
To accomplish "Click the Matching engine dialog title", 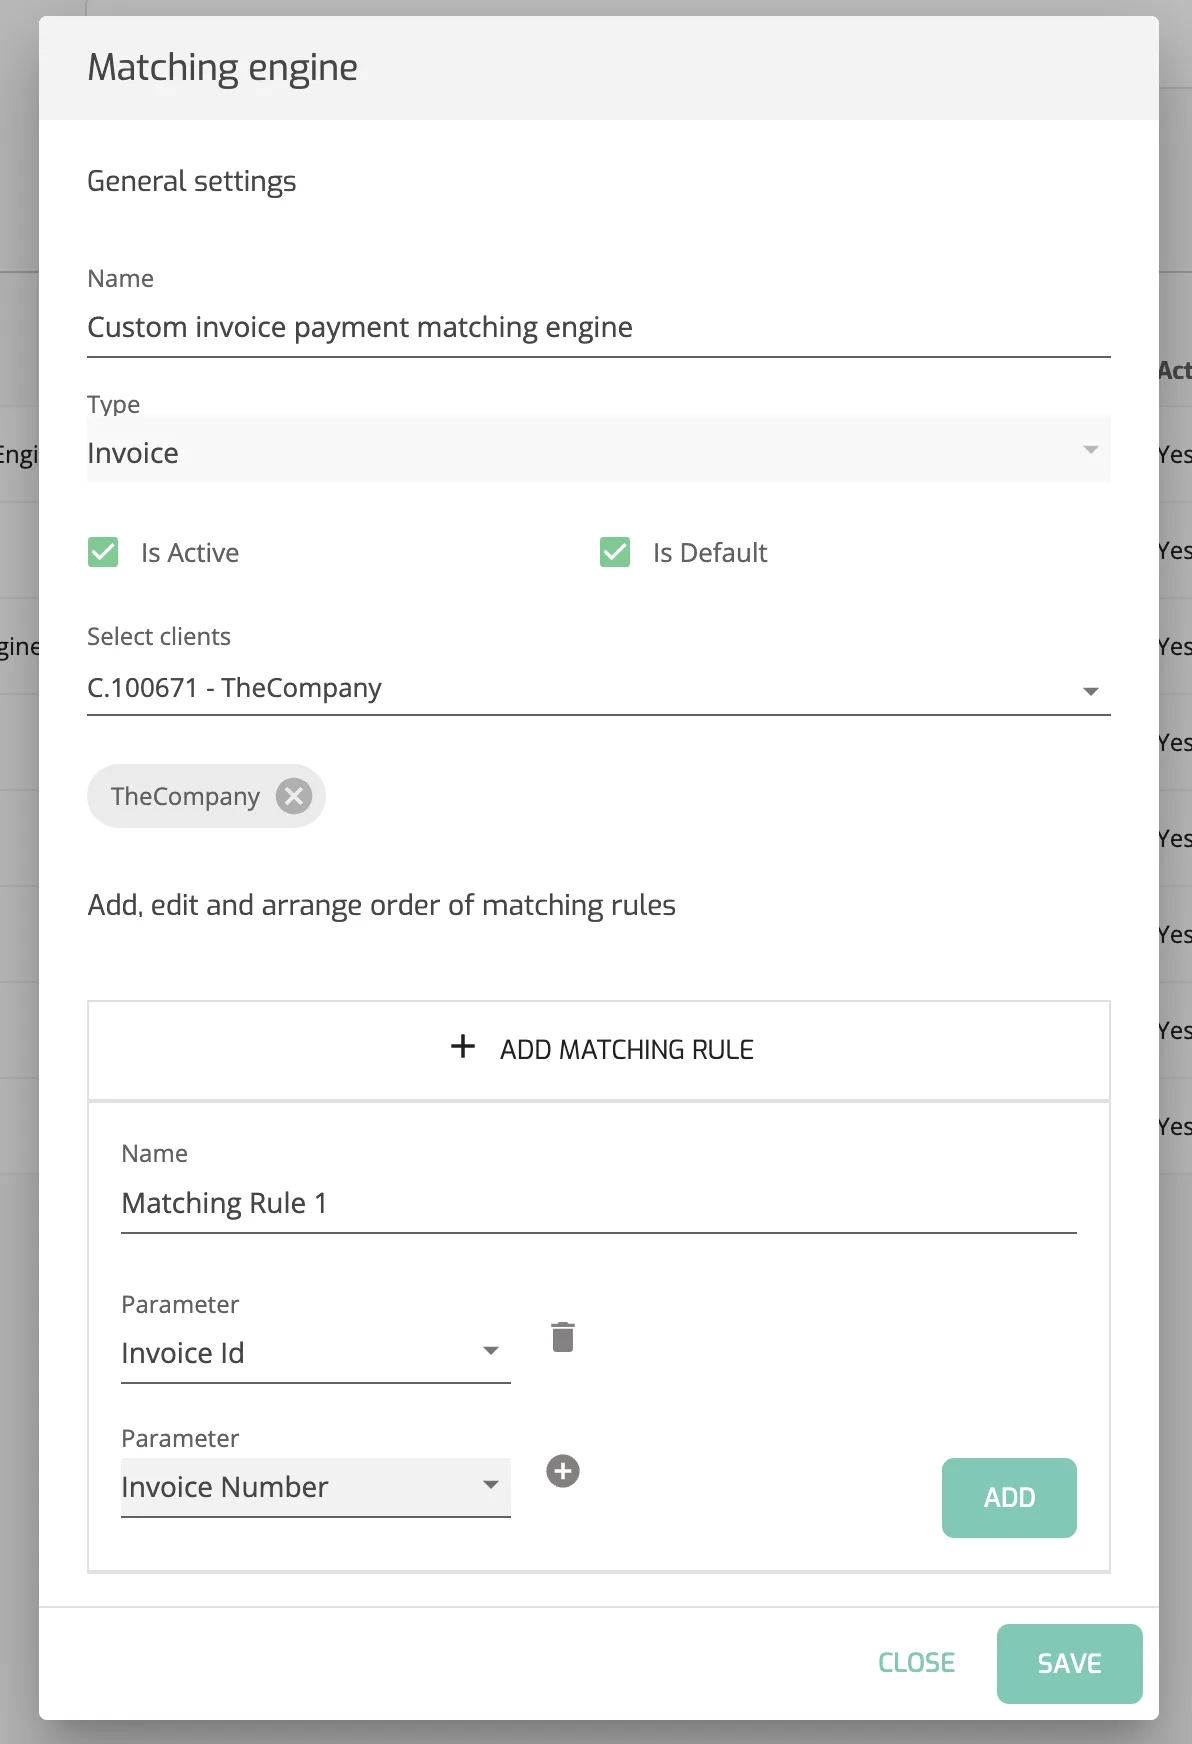I will point(223,68).
